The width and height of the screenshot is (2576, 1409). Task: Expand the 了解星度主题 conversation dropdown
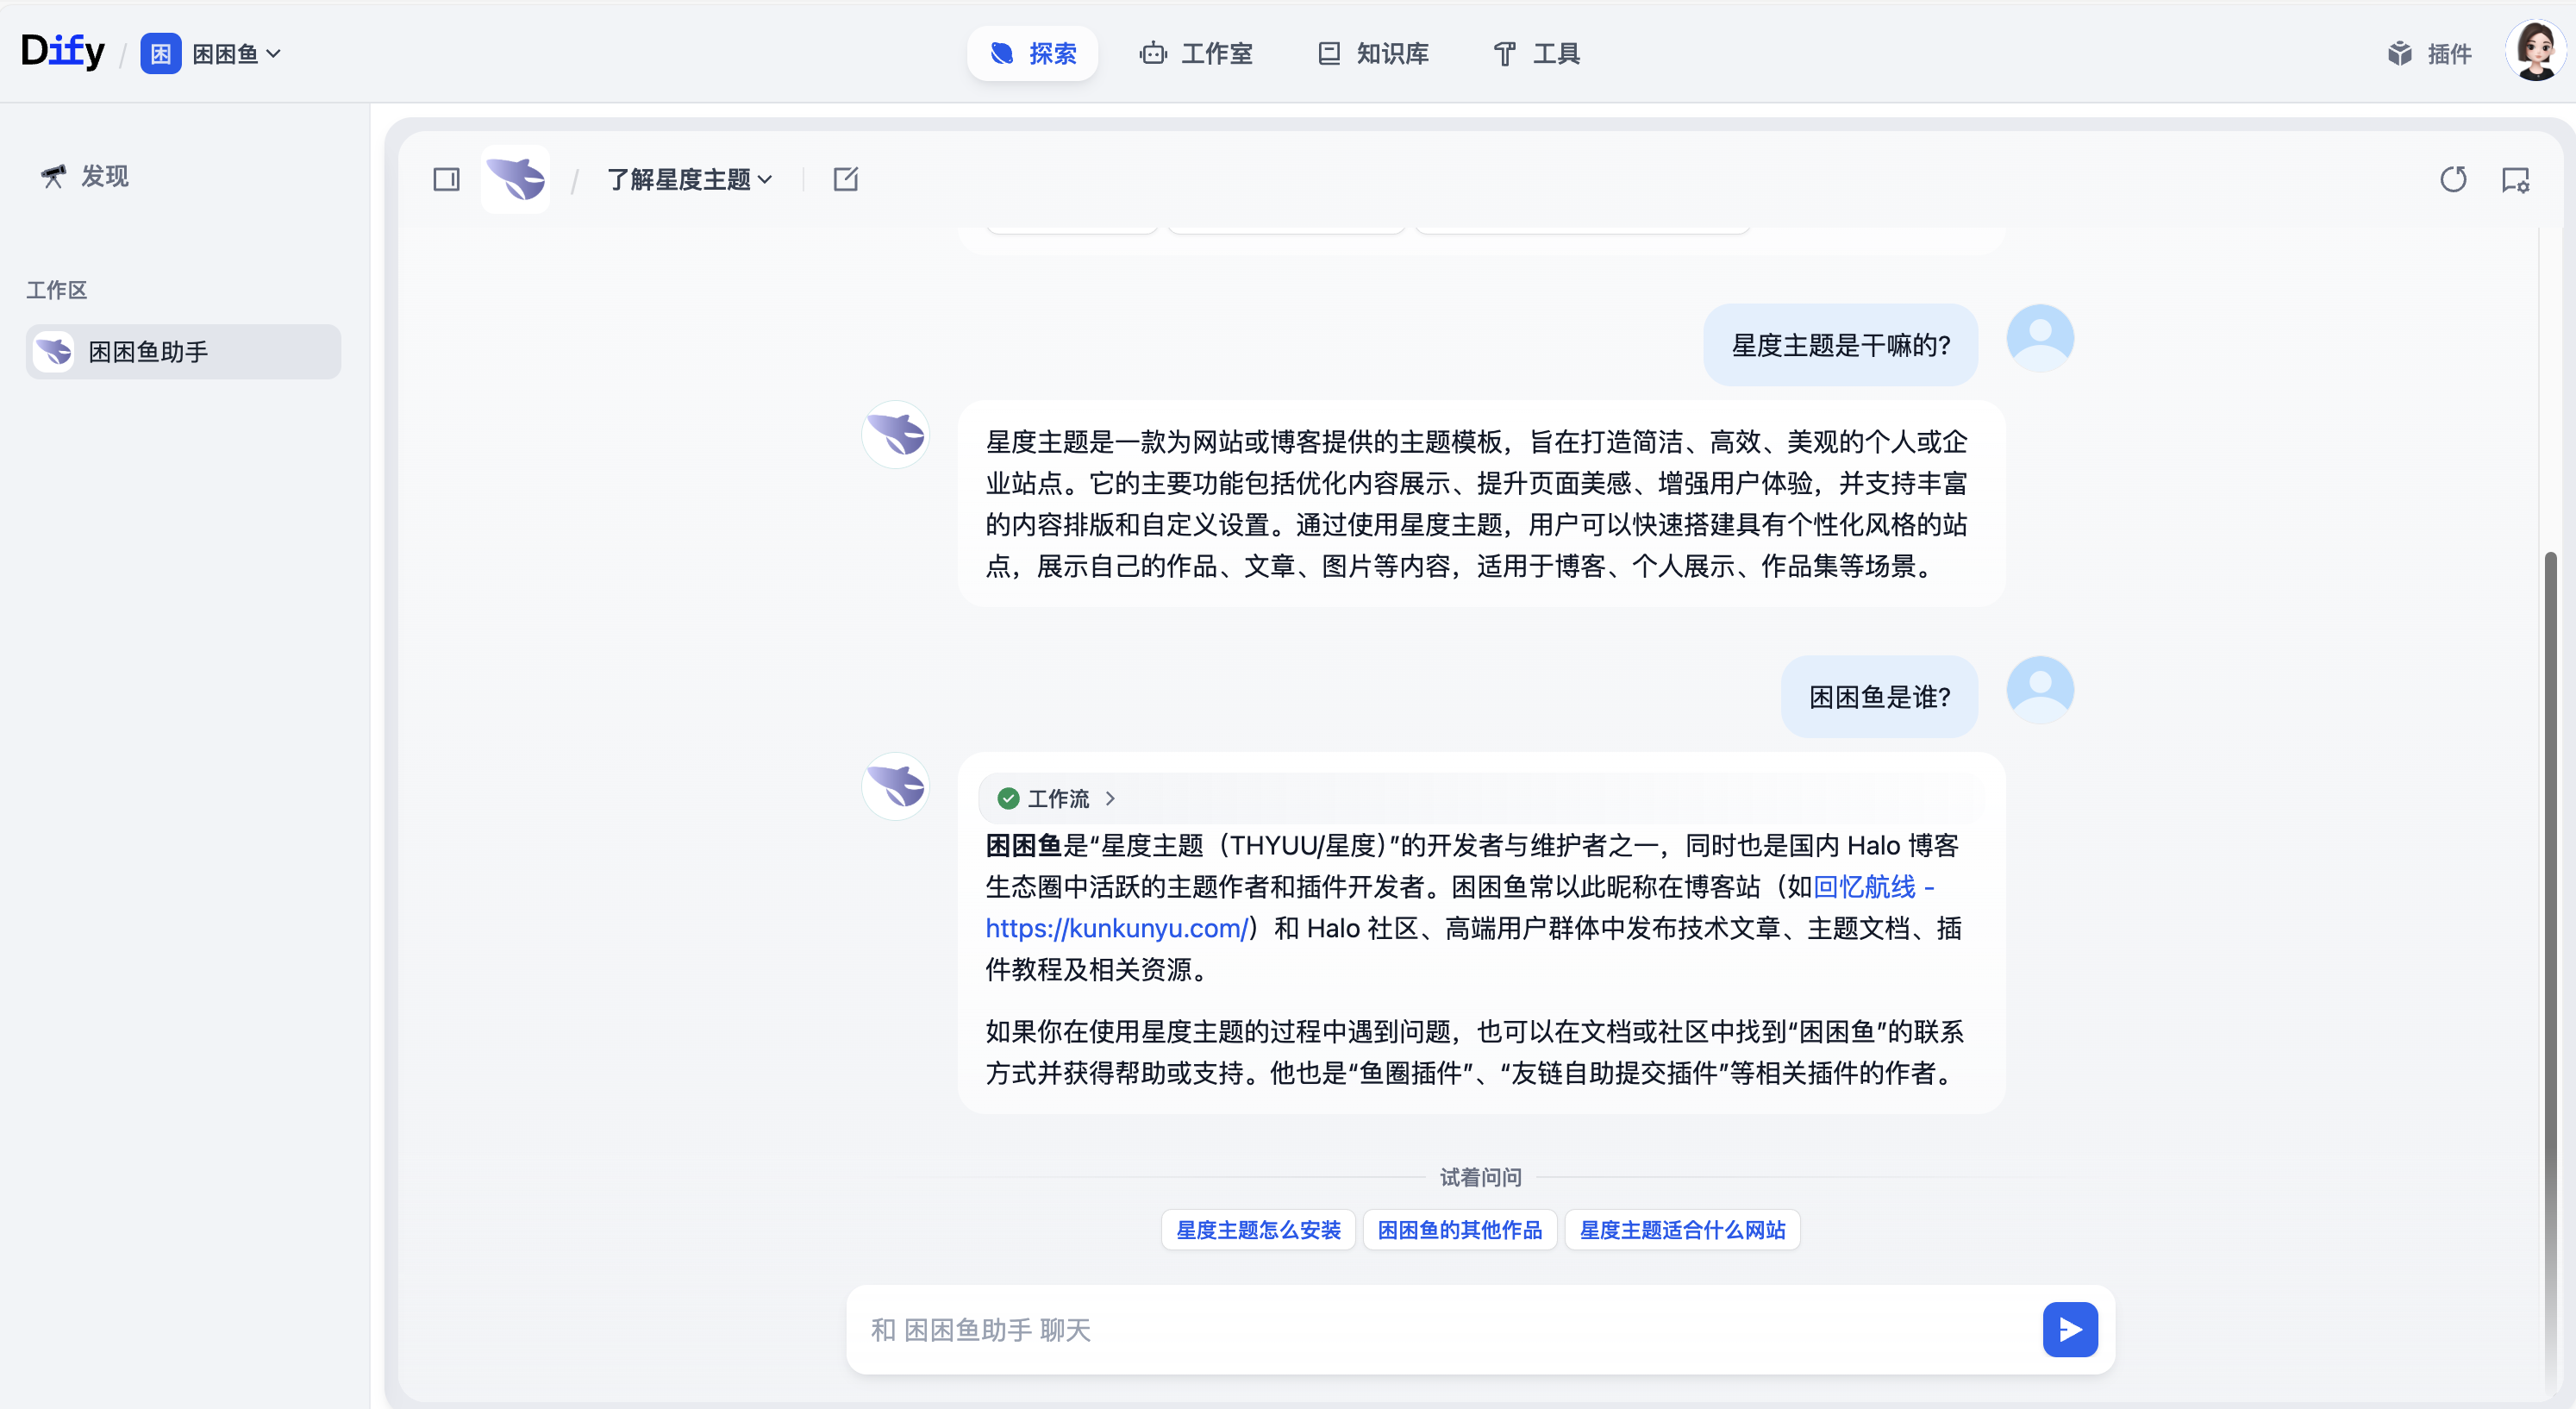point(690,179)
